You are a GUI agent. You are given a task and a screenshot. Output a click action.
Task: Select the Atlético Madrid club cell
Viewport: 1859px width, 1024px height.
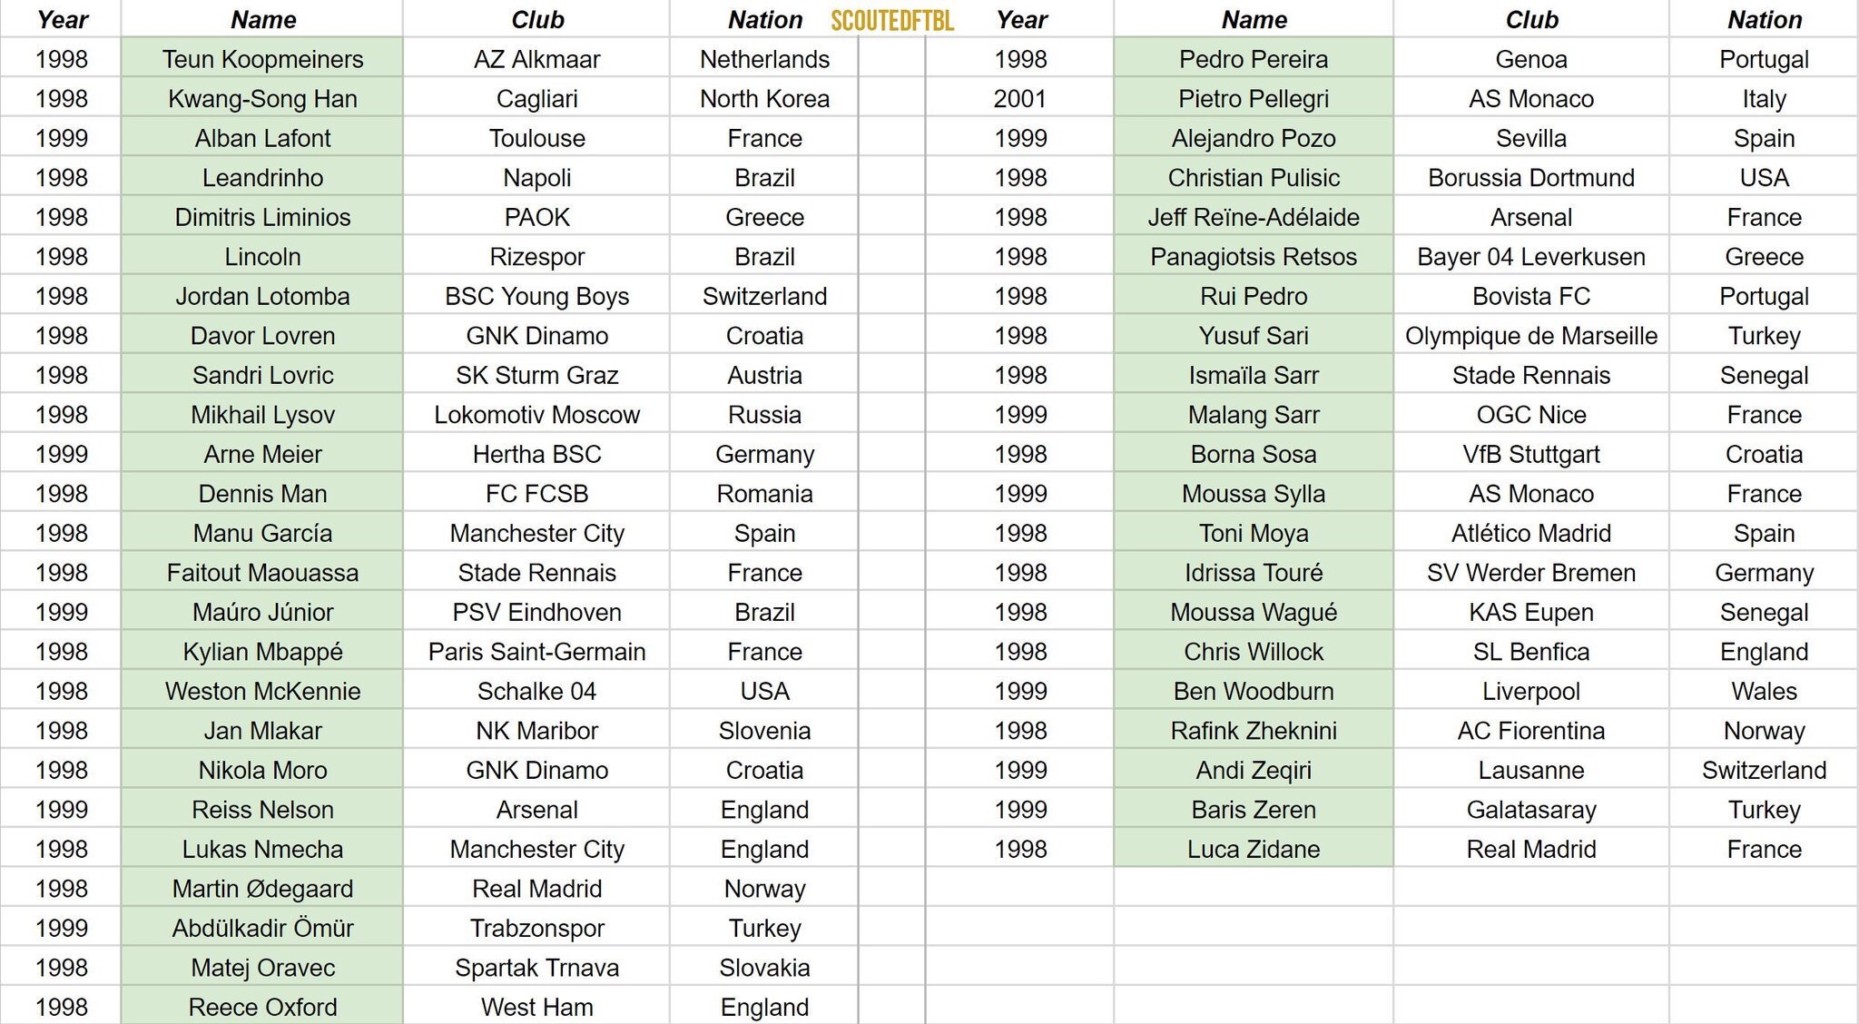coord(1531,533)
